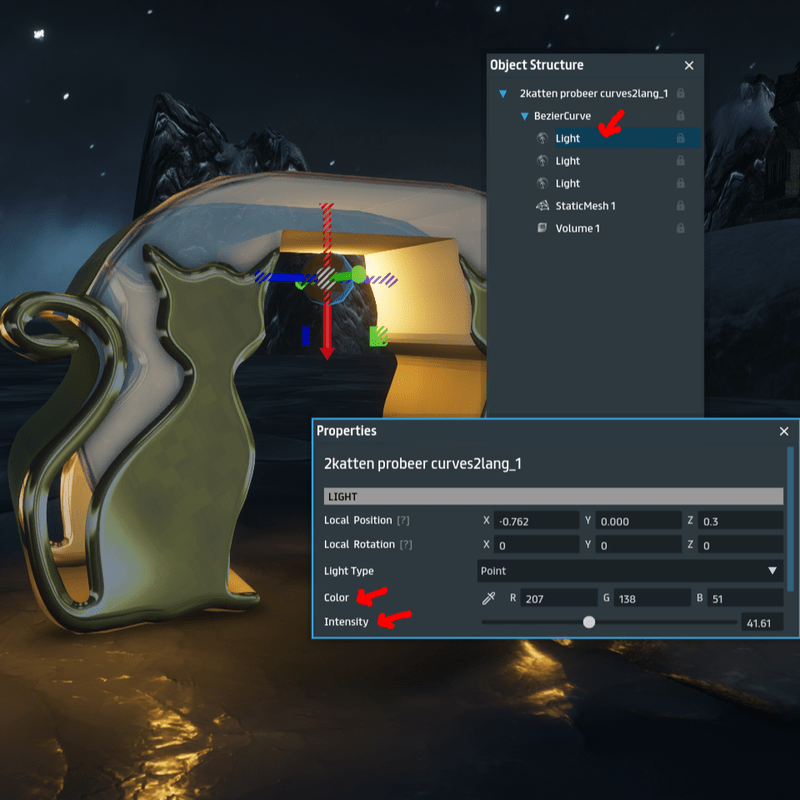The width and height of the screenshot is (800, 800).
Task: Toggle lock on Volume 1 row
Action: [680, 228]
